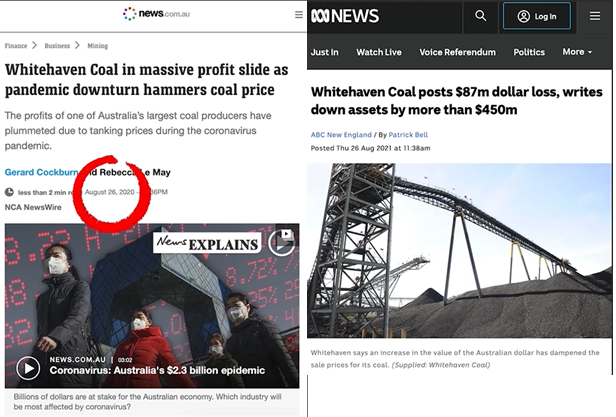Open the ABC News search icon
The image size is (616, 417).
coord(480,16)
